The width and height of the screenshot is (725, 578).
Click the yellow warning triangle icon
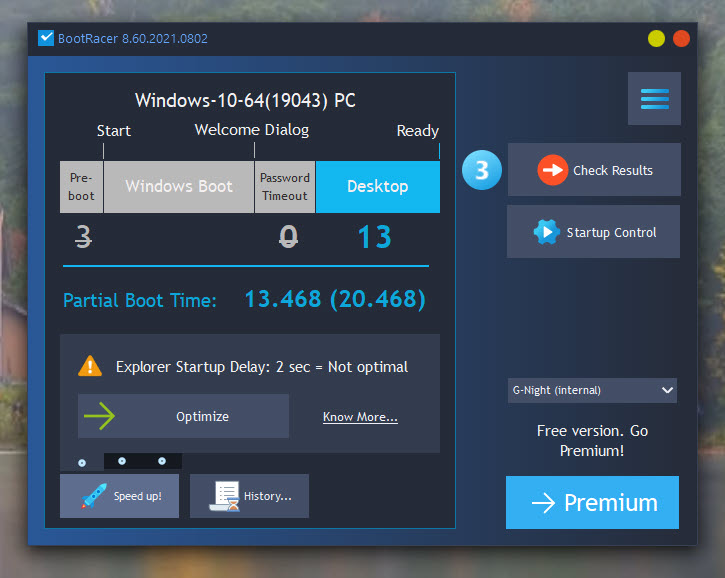click(90, 366)
